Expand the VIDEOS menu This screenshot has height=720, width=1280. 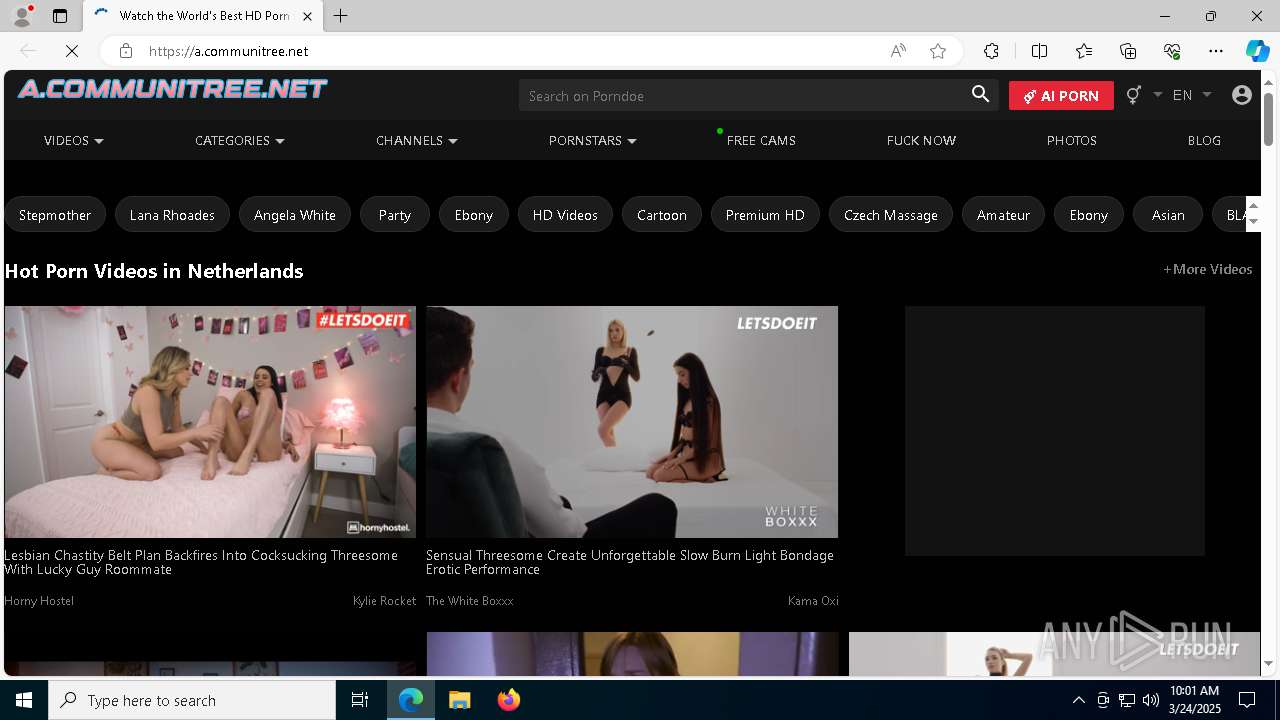(73, 141)
